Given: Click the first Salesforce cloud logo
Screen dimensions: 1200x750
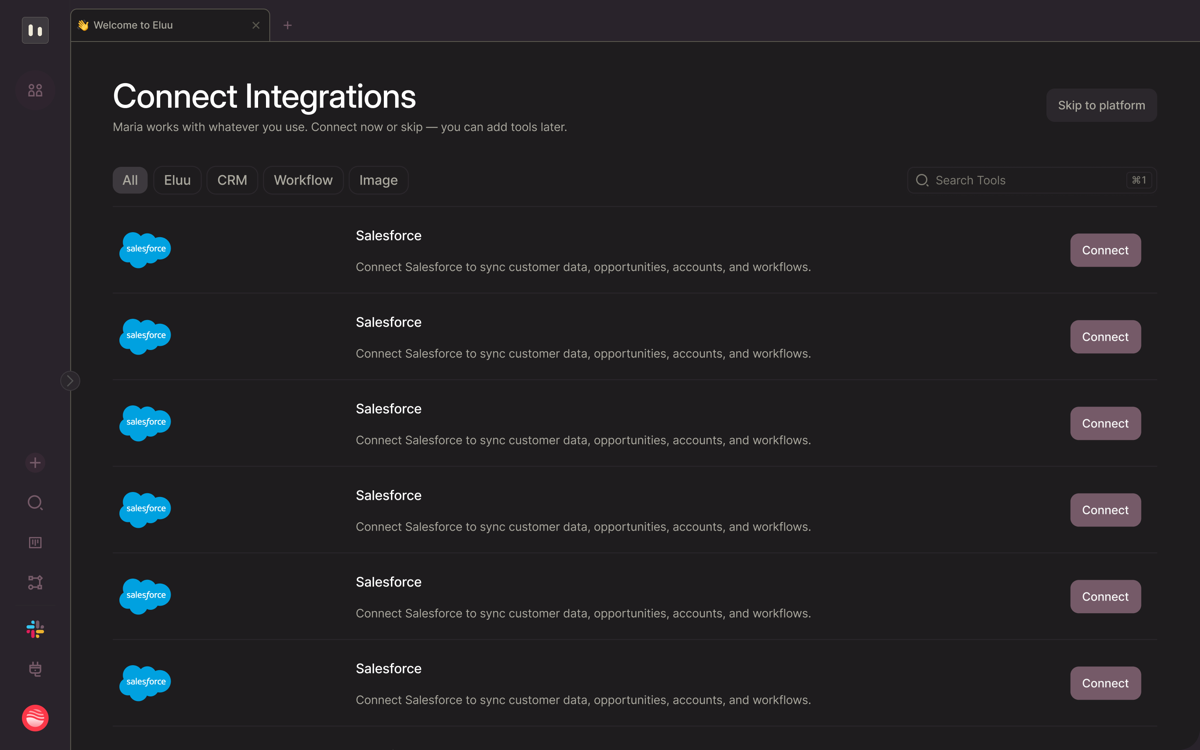Looking at the screenshot, I should [x=145, y=249].
